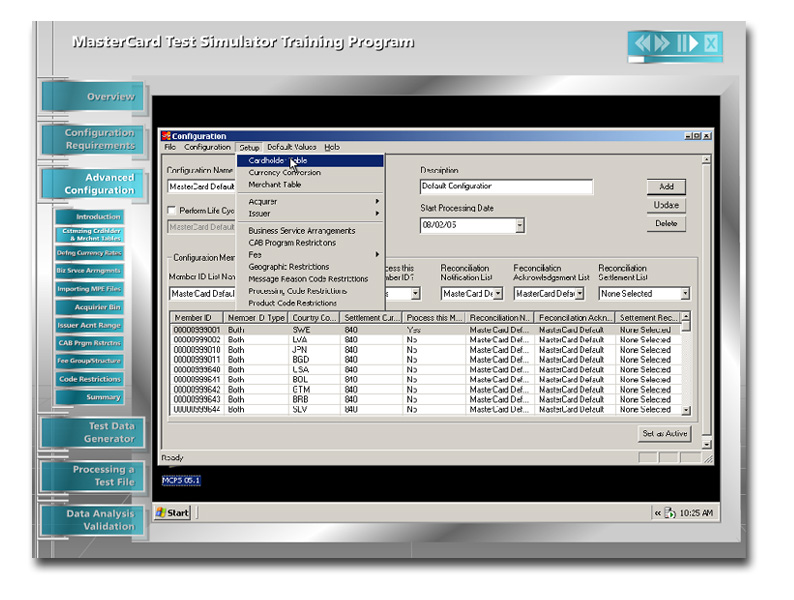Open Processing a Test File section
This screenshot has height=600, width=794.
pyautogui.click(x=93, y=475)
